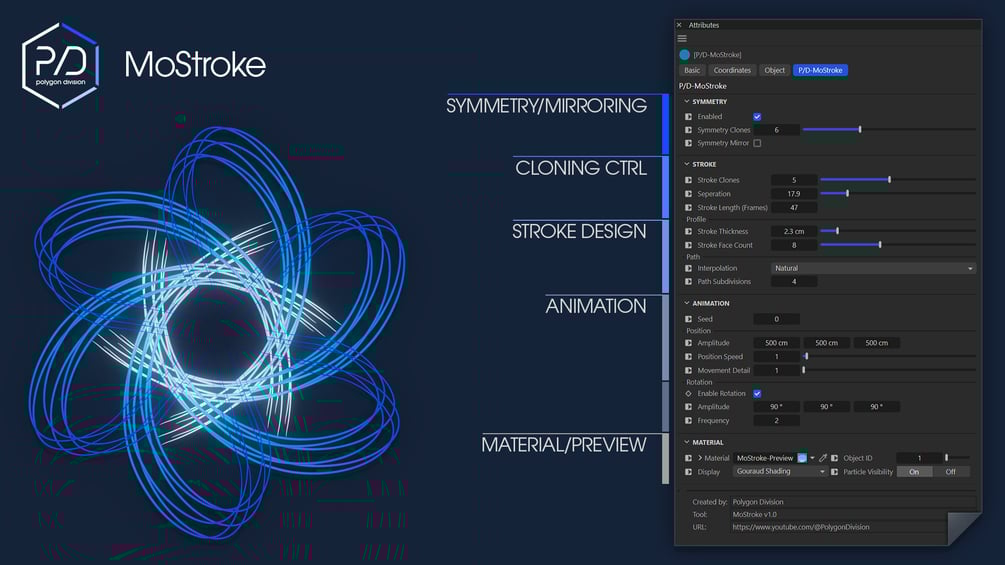Open the Attributes panel hamburger menu
The width and height of the screenshot is (1005, 565).
[682, 38]
